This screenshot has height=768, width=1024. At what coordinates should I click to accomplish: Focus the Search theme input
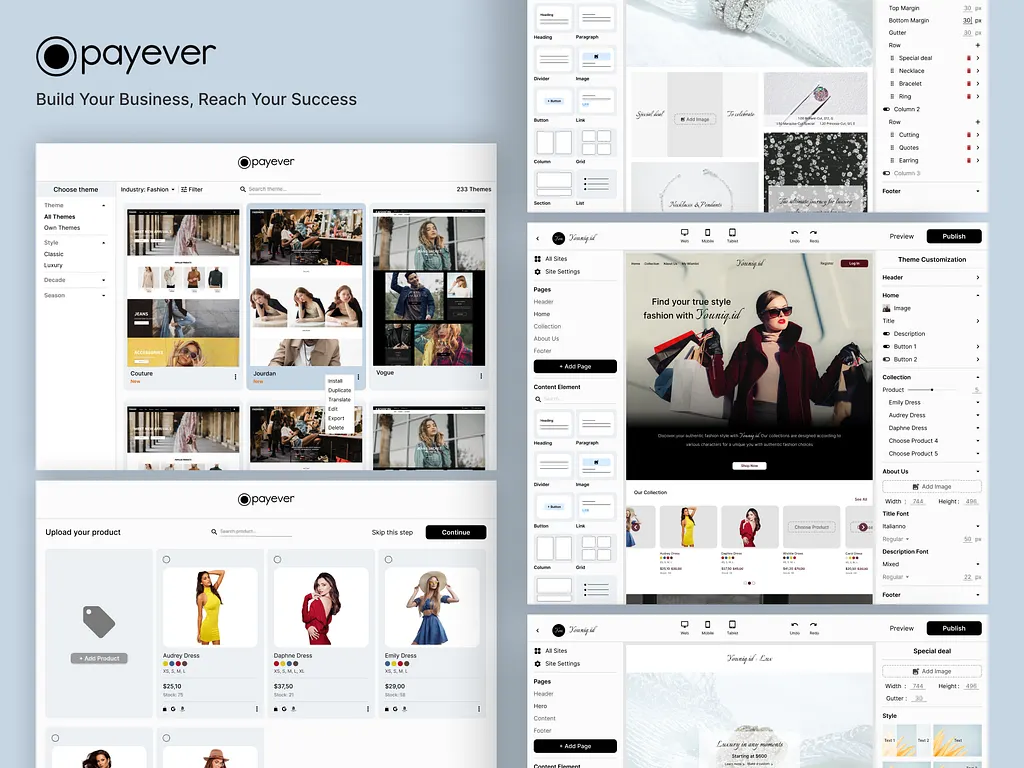pos(284,189)
